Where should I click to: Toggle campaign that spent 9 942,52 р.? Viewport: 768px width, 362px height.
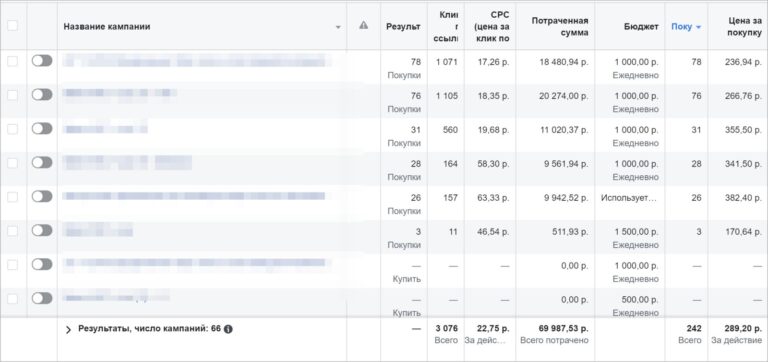point(42,196)
